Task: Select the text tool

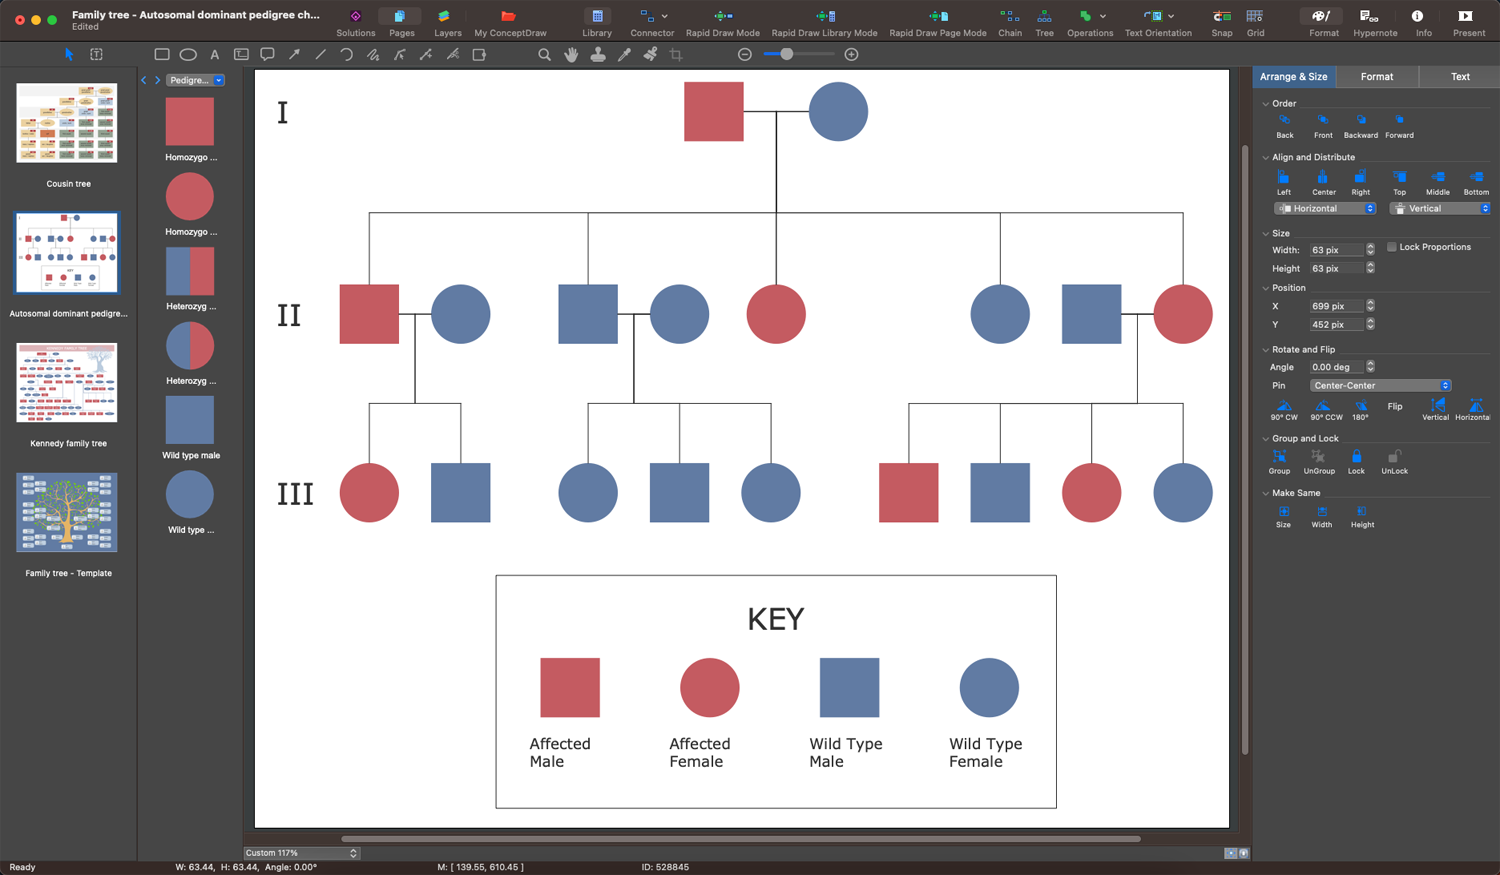Action: tap(214, 55)
